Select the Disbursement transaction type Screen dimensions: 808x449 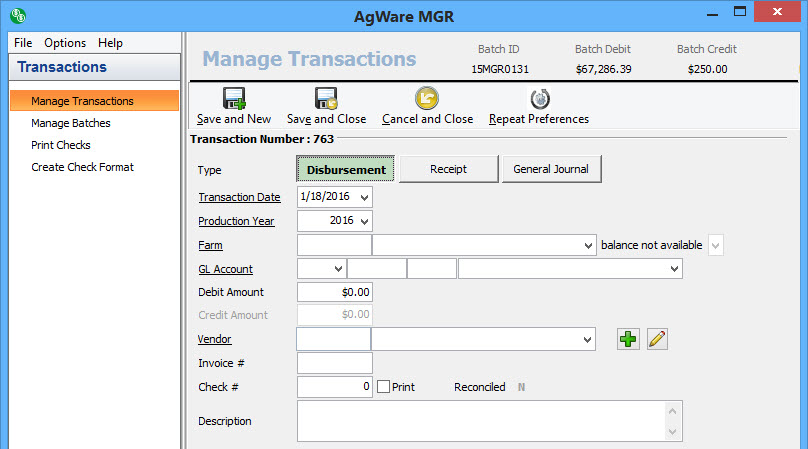[346, 169]
